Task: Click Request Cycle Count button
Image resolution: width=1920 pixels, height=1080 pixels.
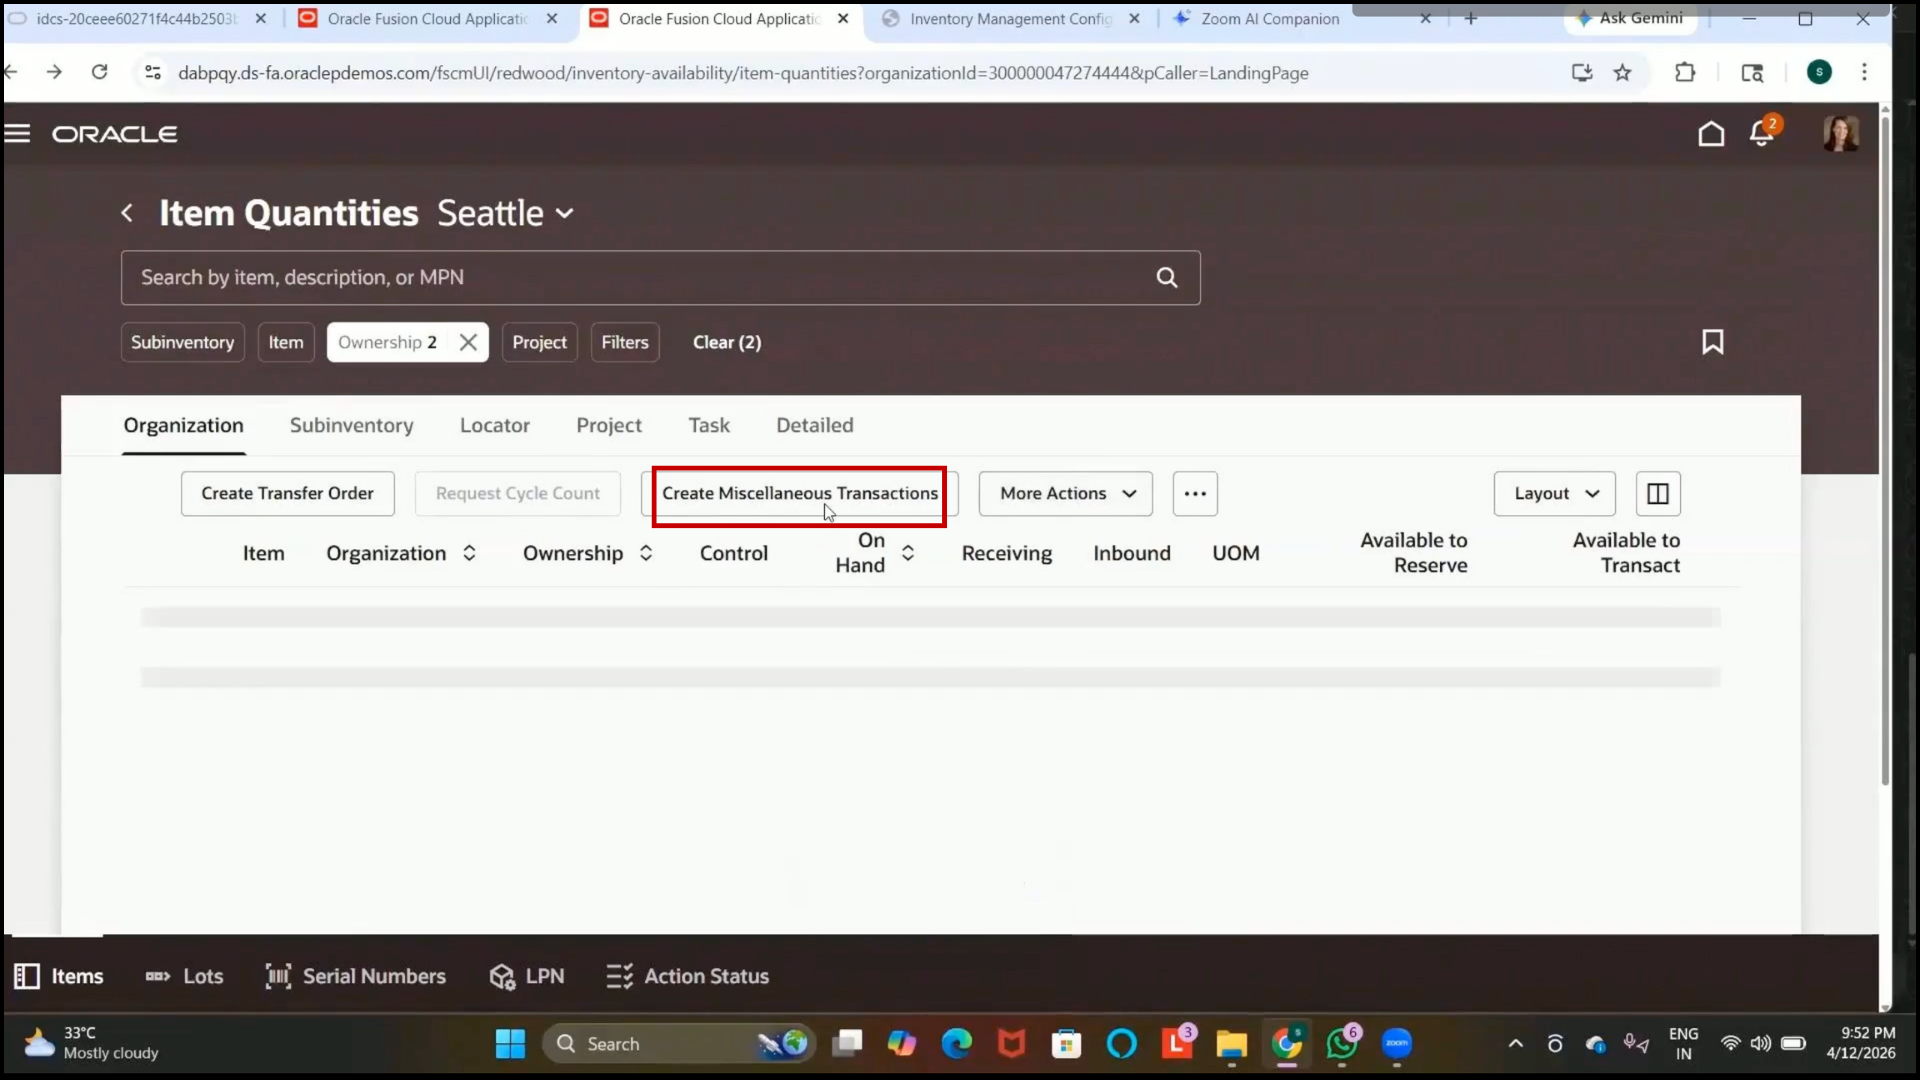Action: coord(518,494)
